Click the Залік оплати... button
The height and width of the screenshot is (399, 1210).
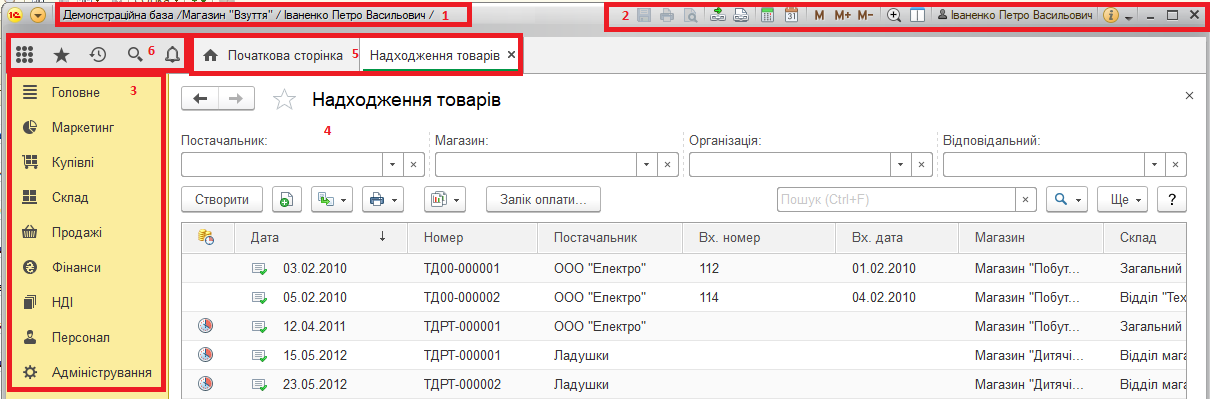tap(543, 199)
